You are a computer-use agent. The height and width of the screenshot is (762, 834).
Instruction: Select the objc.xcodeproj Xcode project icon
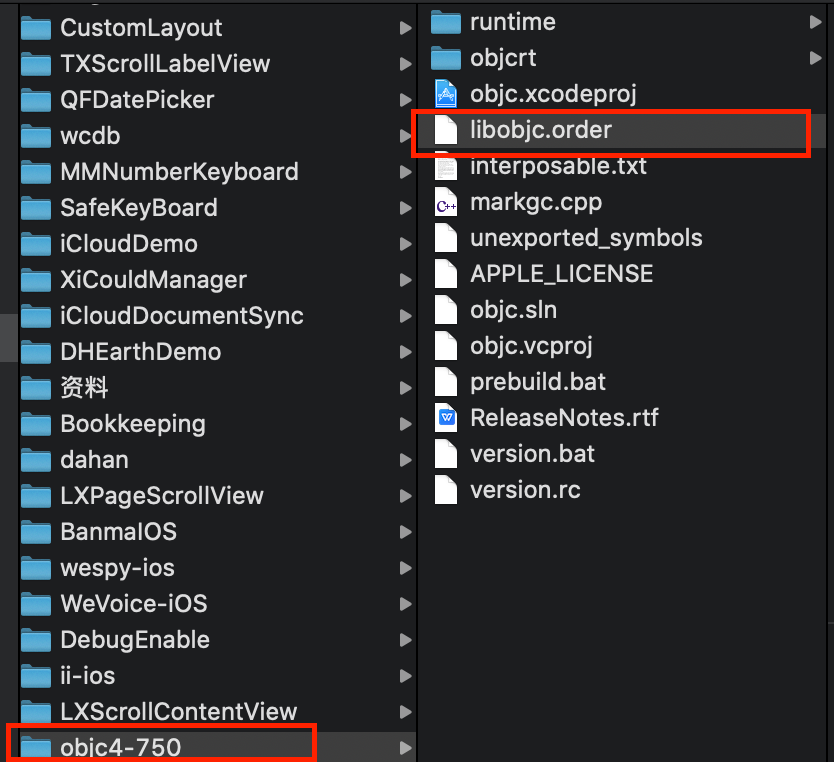point(446,94)
